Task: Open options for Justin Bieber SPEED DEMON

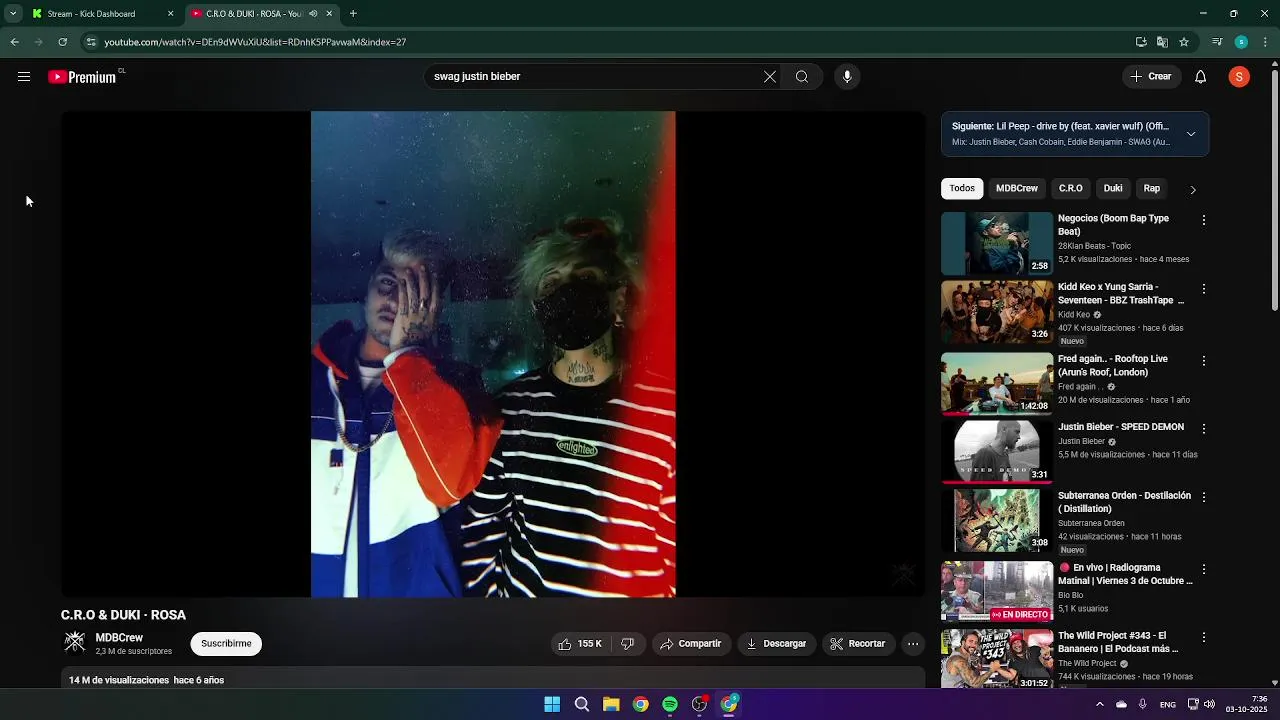Action: (x=1204, y=429)
